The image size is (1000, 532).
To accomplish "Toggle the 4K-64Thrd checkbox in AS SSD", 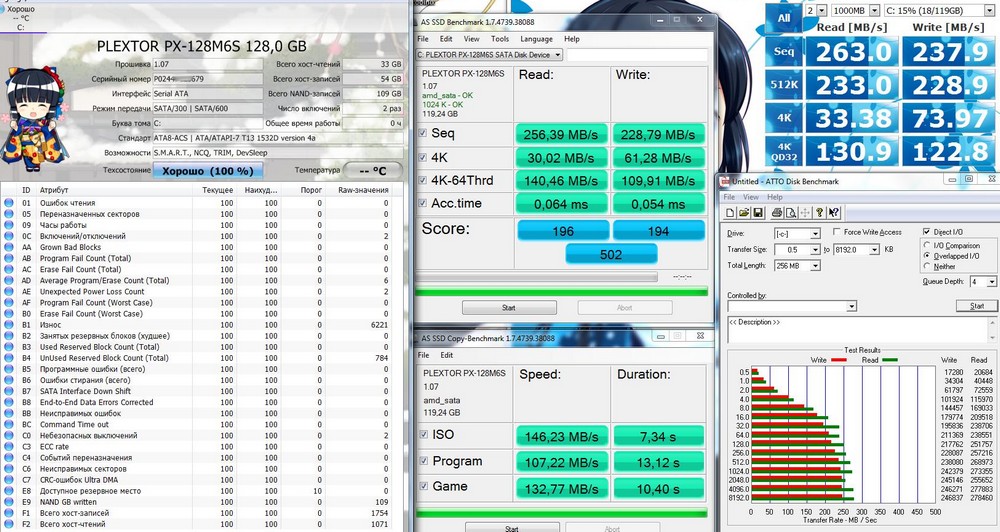I will pyautogui.click(x=422, y=181).
